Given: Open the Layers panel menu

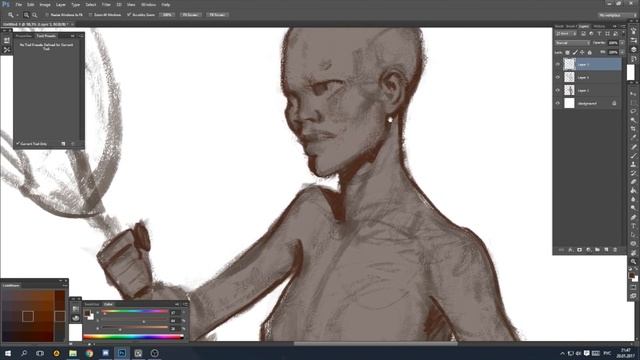Looking at the screenshot, I should (x=623, y=27).
